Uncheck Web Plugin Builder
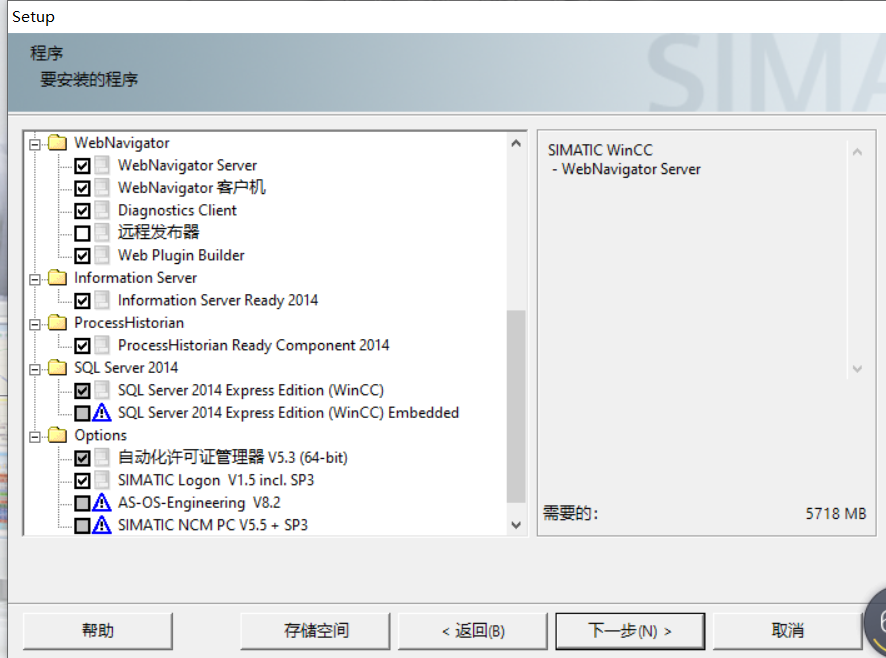The image size is (886, 658). coord(84,255)
